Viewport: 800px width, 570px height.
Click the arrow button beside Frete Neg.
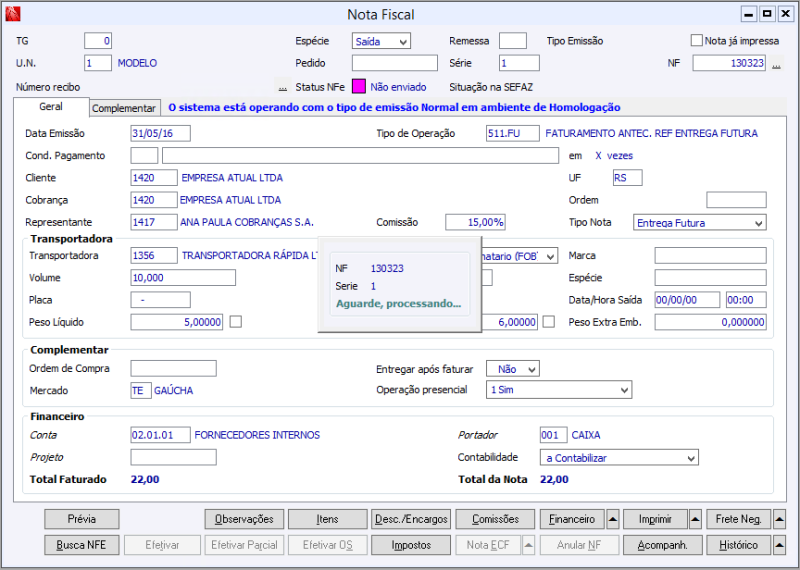[779, 519]
